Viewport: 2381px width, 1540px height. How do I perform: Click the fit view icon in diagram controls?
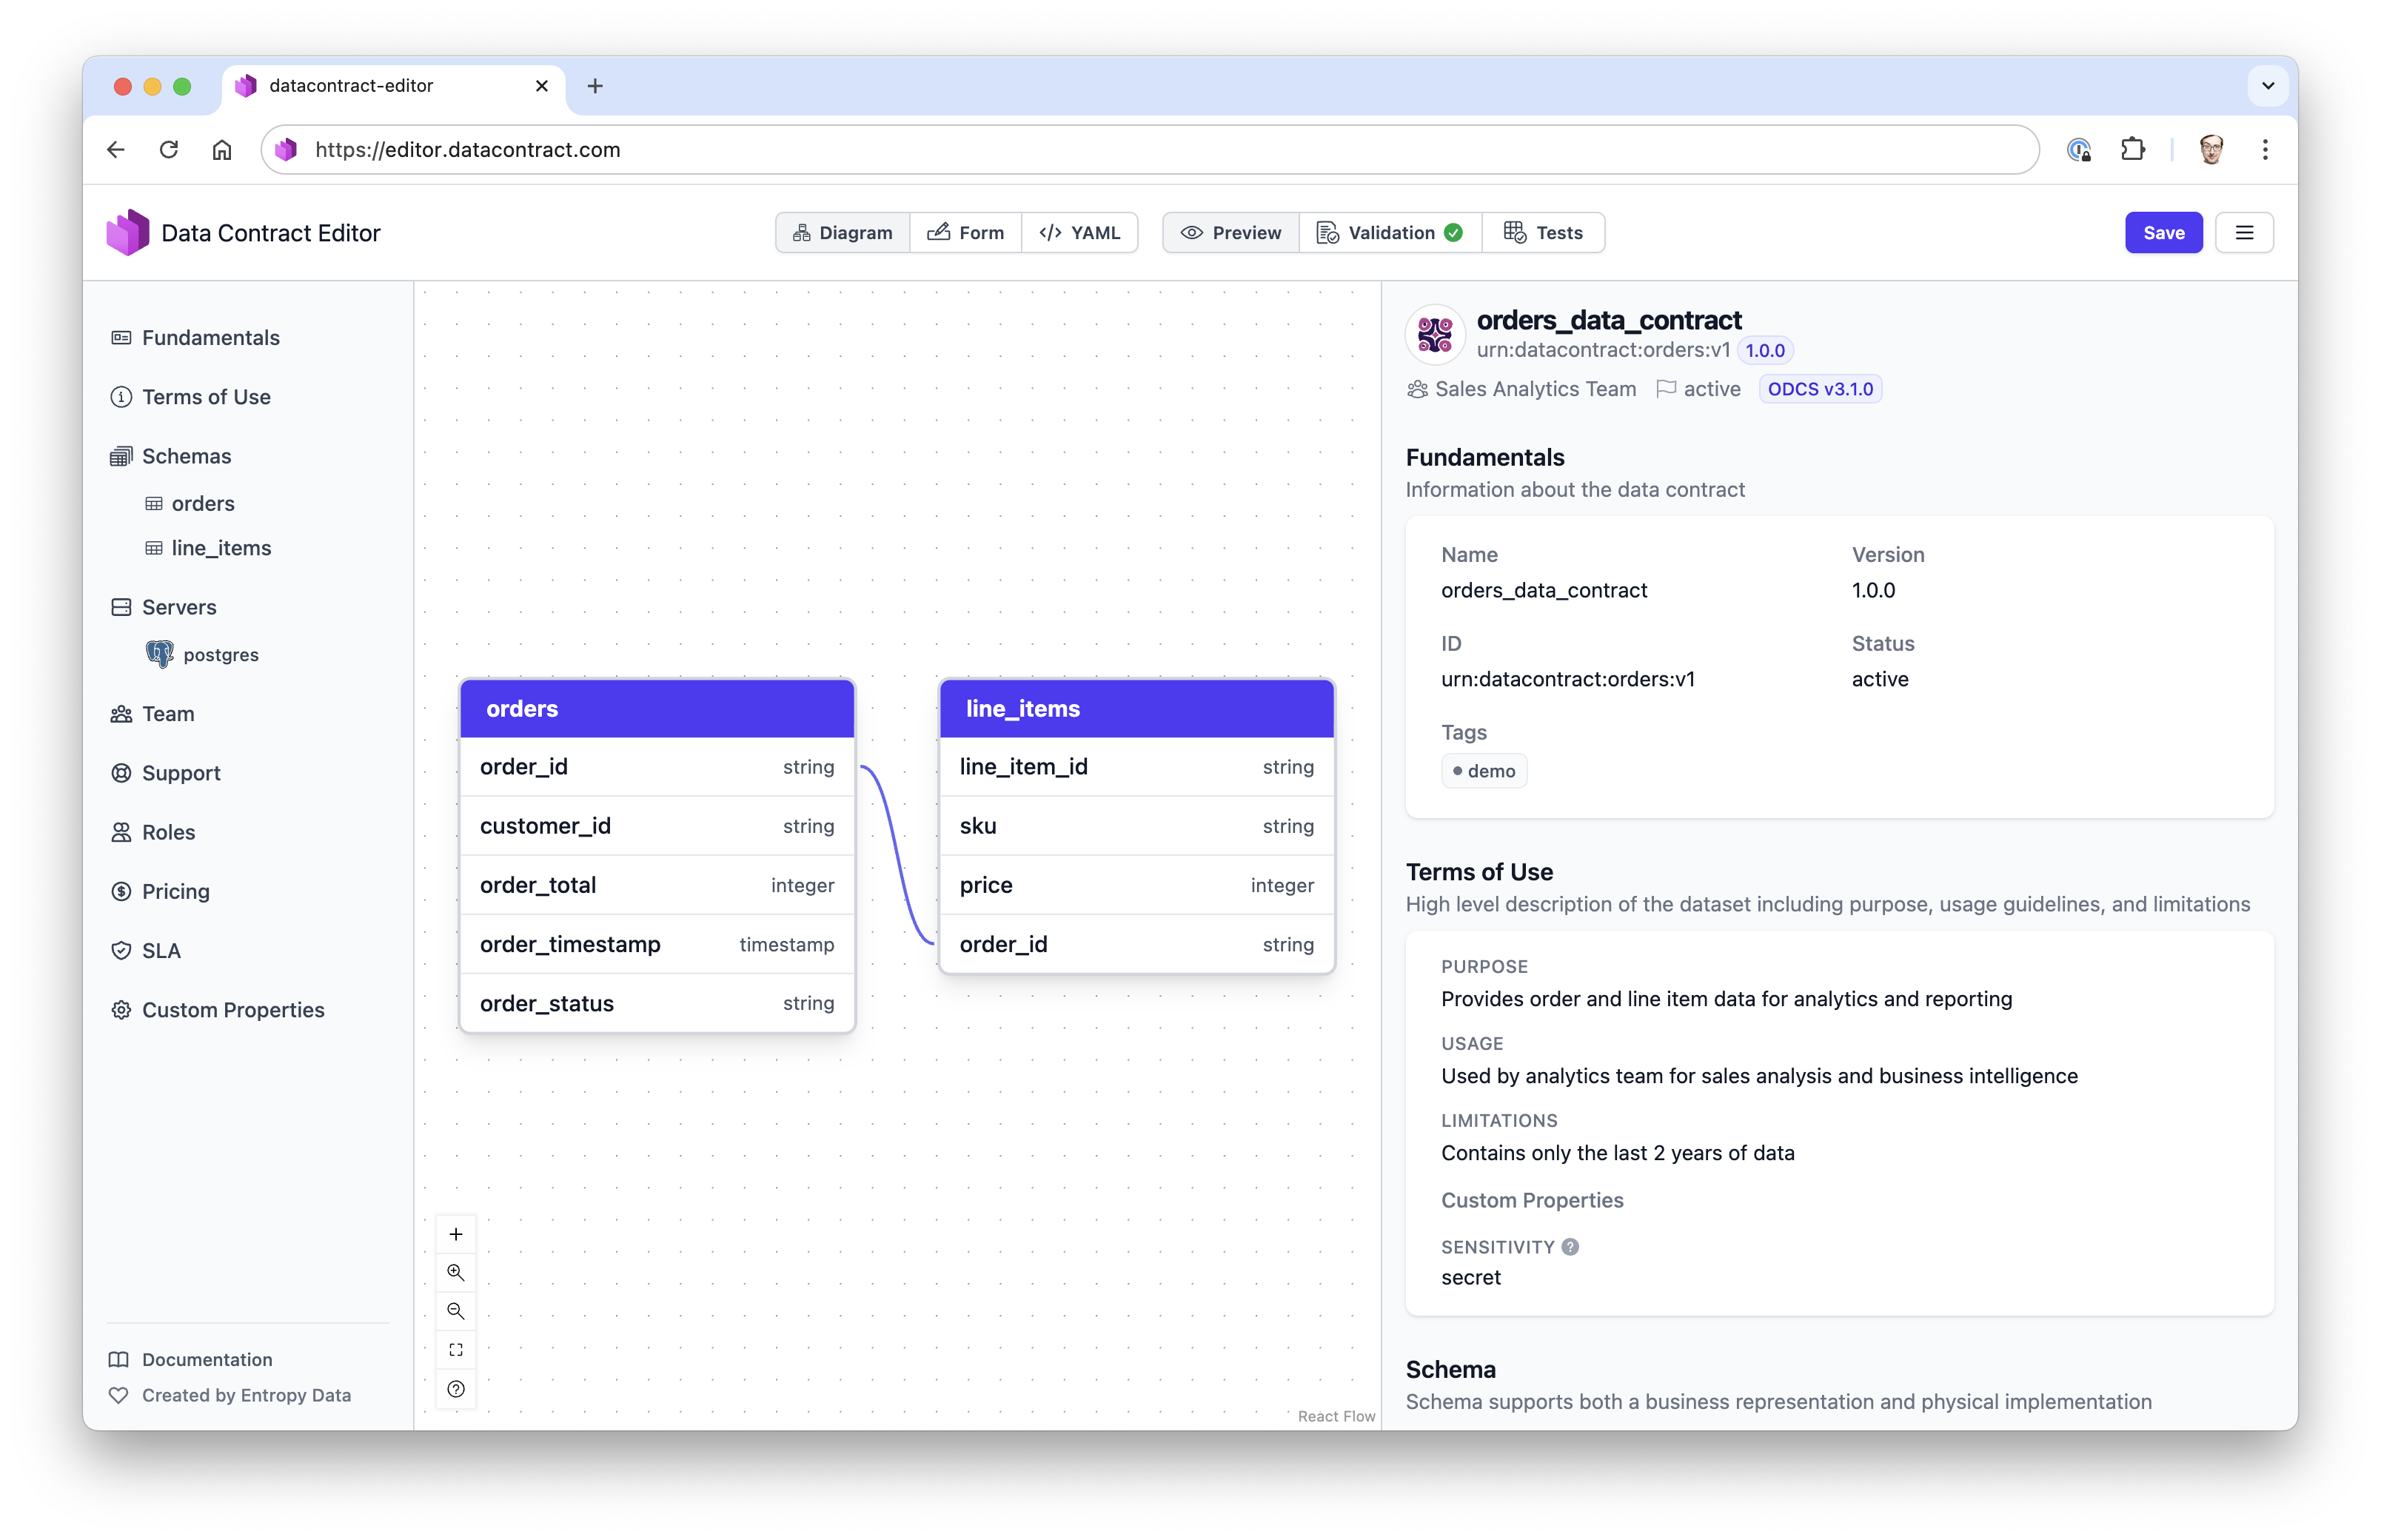pyautogui.click(x=456, y=1350)
